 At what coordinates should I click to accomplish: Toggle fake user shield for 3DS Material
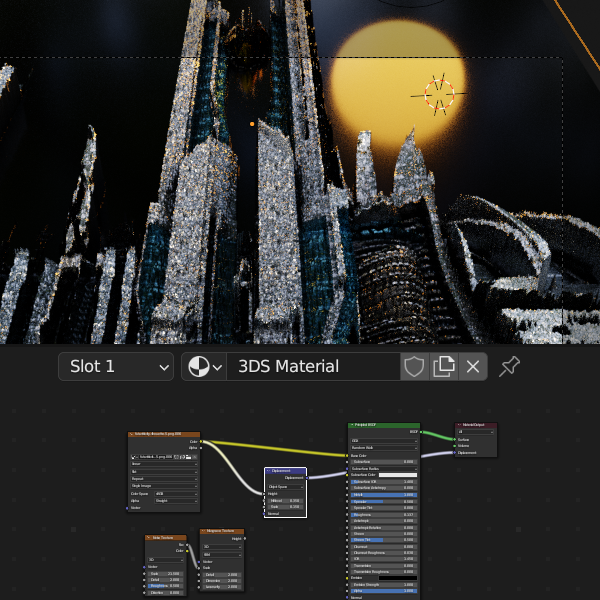(x=414, y=367)
